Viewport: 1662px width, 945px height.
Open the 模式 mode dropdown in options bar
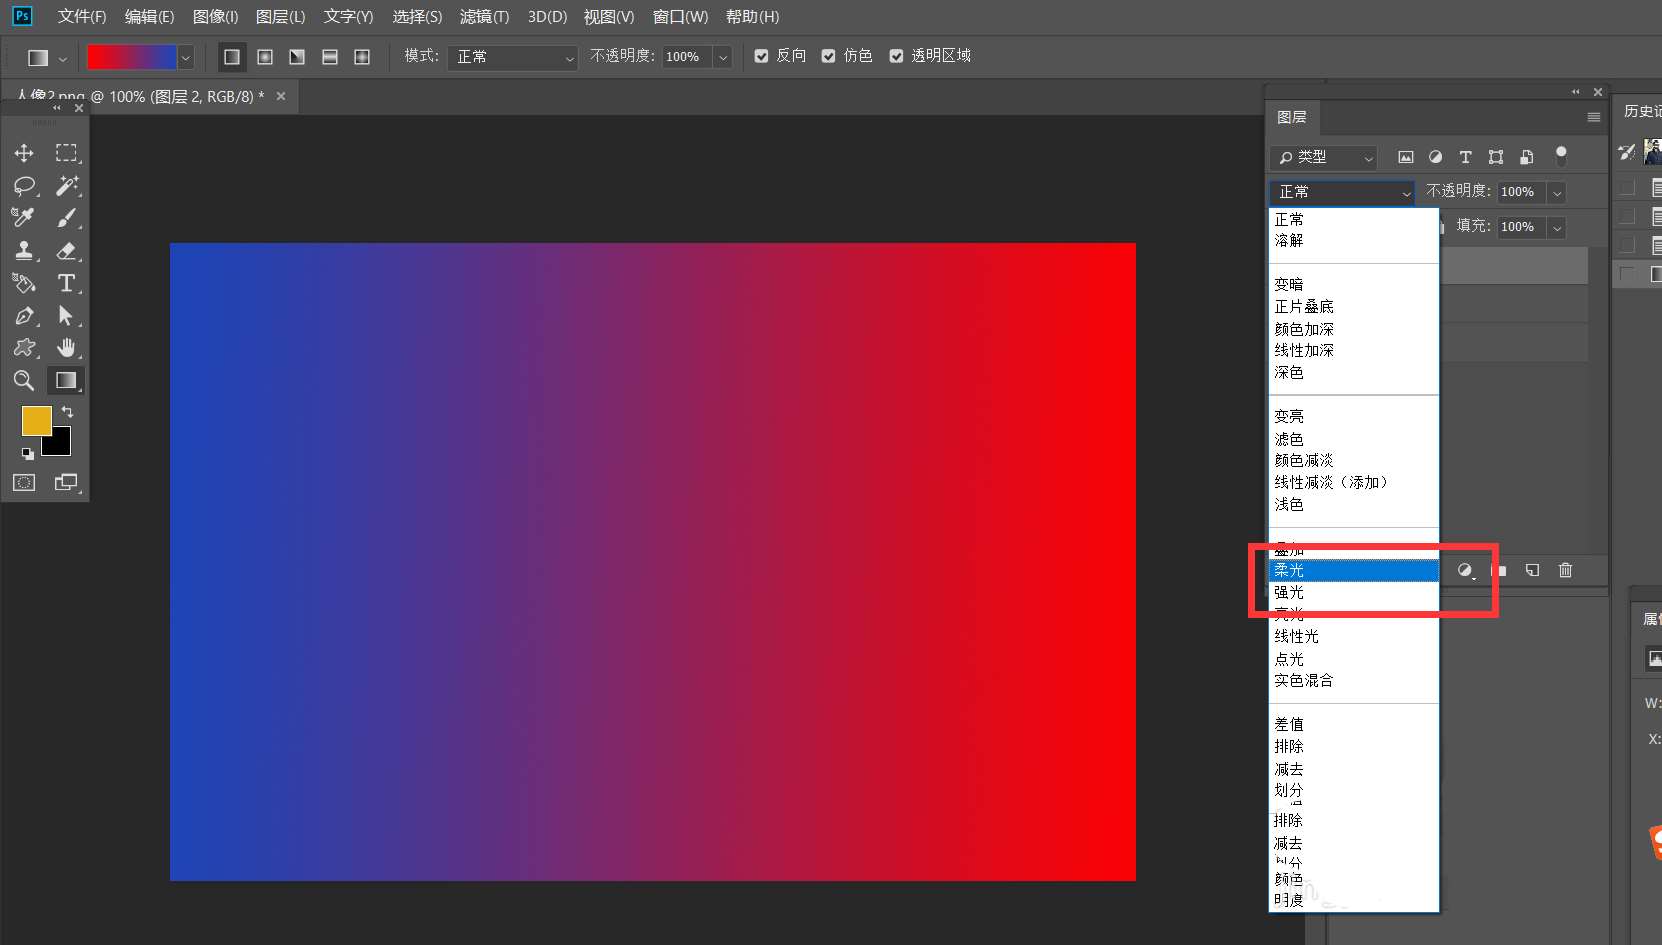pyautogui.click(x=512, y=57)
